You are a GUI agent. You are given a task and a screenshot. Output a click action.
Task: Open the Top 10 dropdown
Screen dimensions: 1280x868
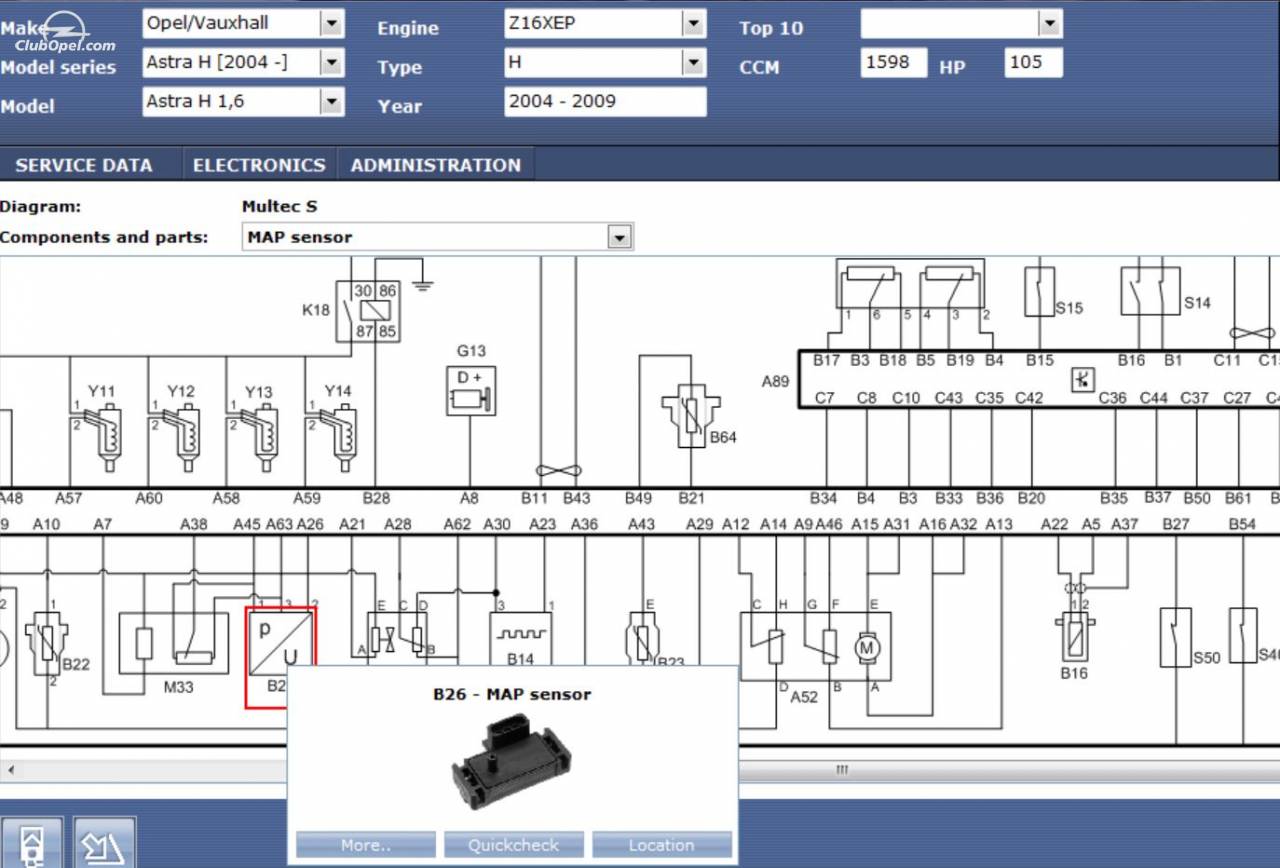(1049, 23)
